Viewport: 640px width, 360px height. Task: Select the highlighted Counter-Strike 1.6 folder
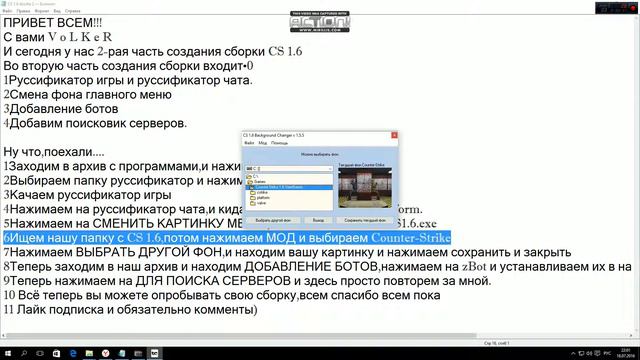[289, 187]
